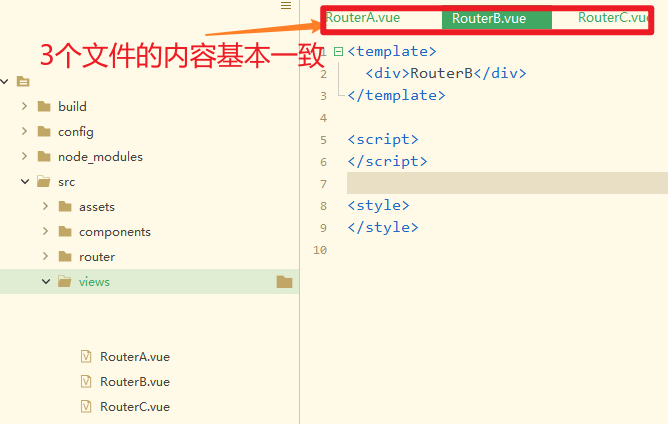Open RouterB.vue from the file tree

135,382
